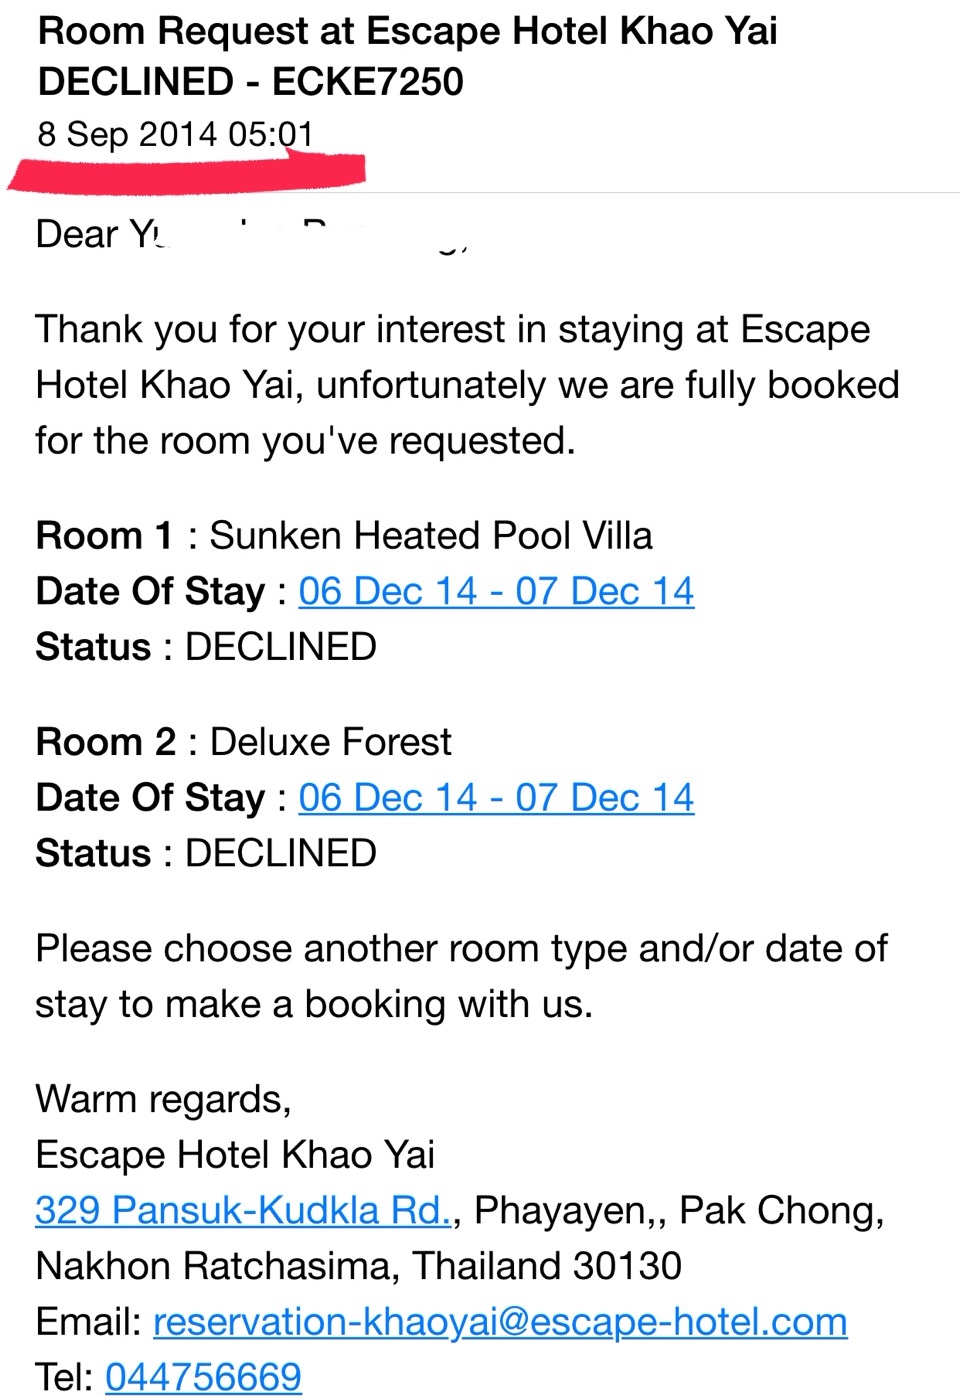
Task: Open Room 2 date of stay link
Action: pos(496,797)
